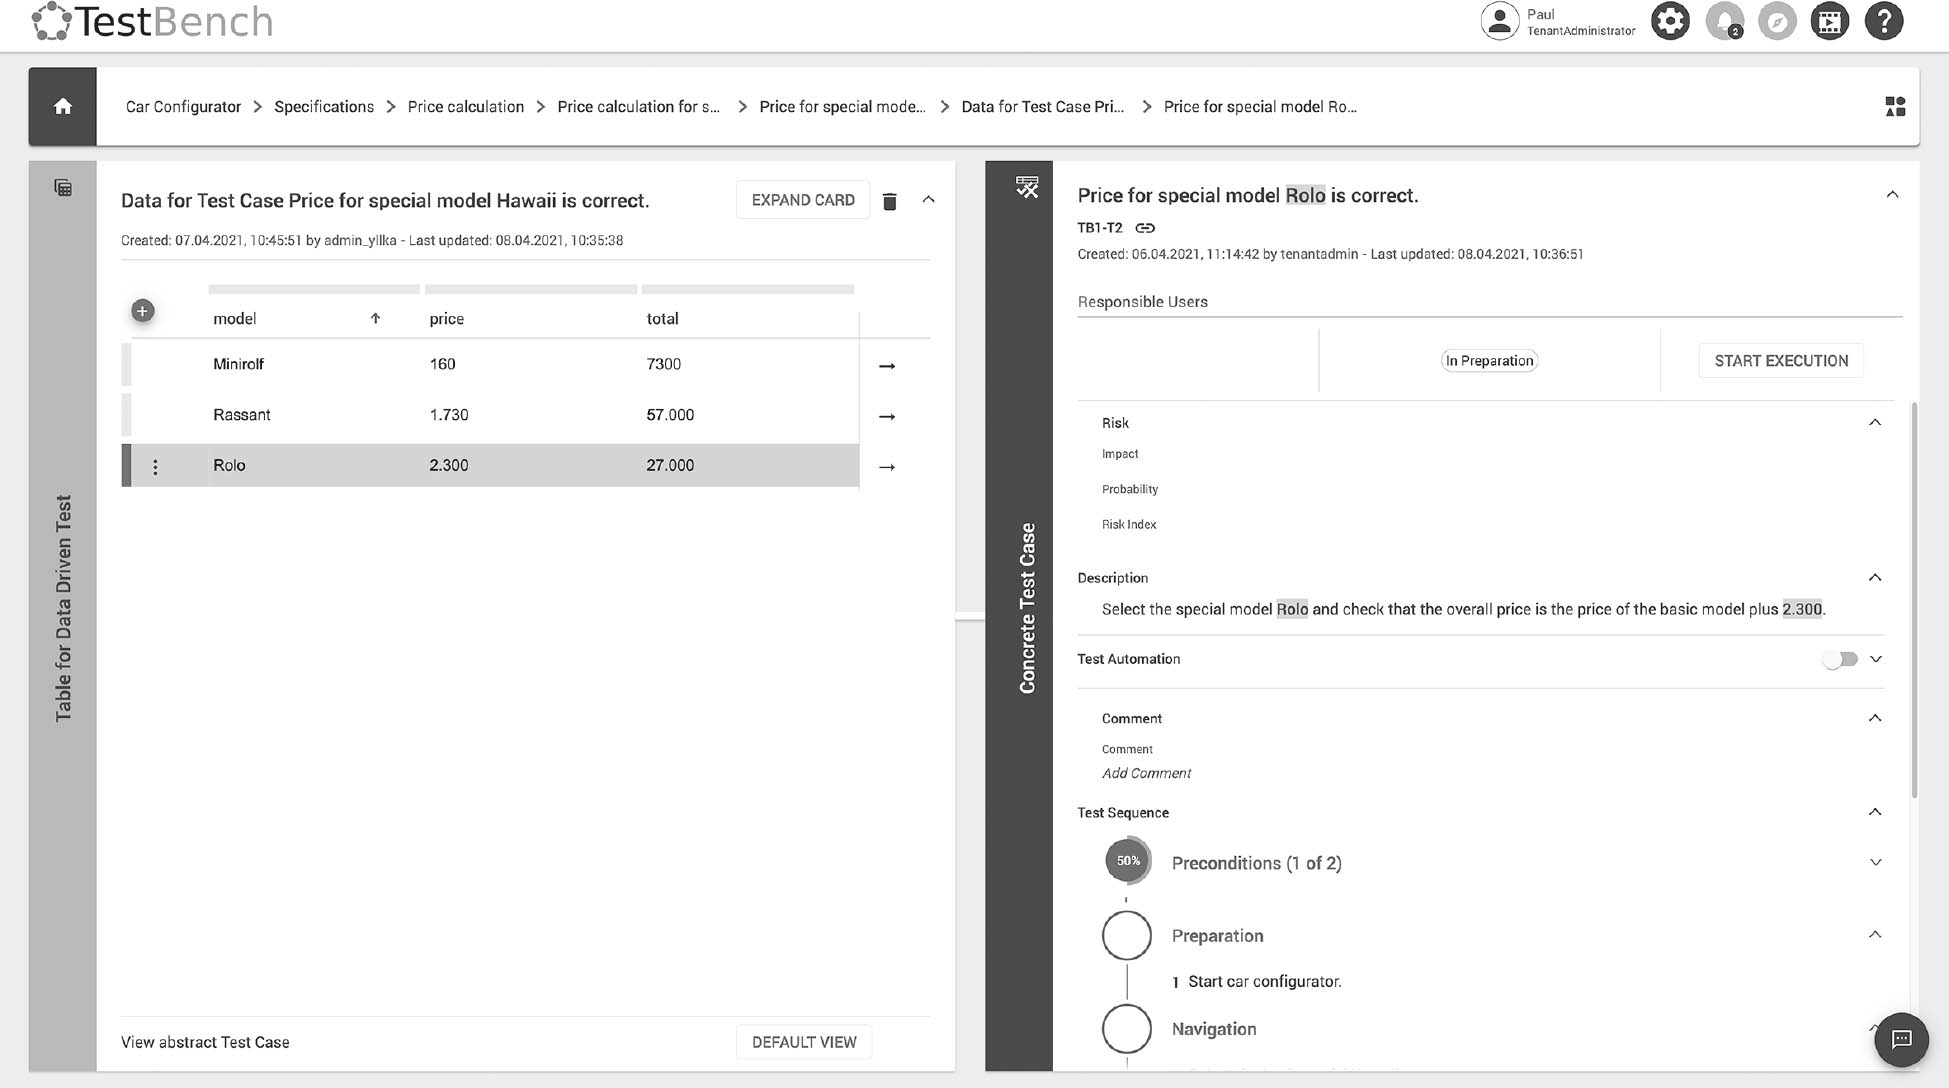Click the link icon next to TB1-T2
The width and height of the screenshot is (1949, 1088).
(x=1145, y=228)
